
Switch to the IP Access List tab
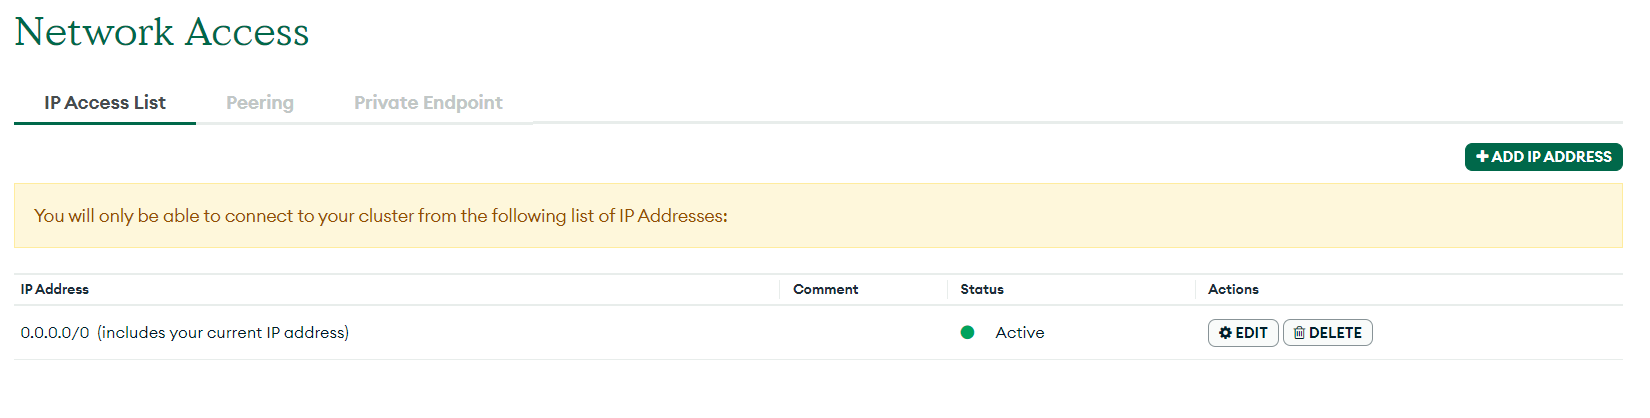pos(105,103)
